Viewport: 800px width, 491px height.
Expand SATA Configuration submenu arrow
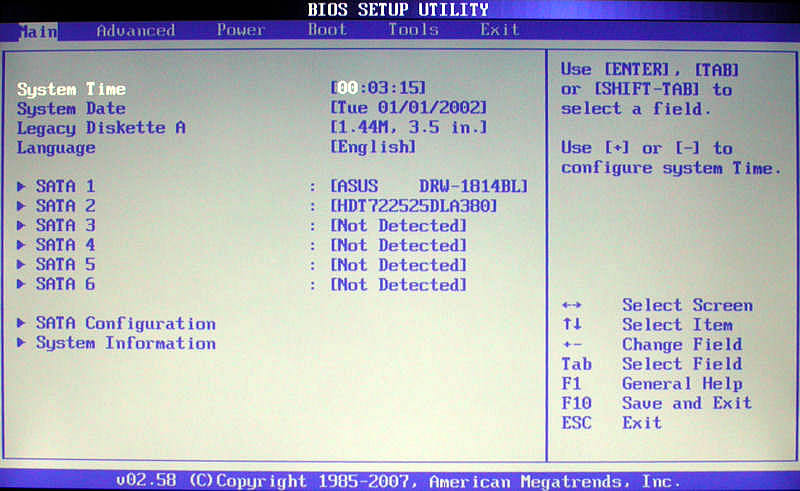pyautogui.click(x=21, y=323)
